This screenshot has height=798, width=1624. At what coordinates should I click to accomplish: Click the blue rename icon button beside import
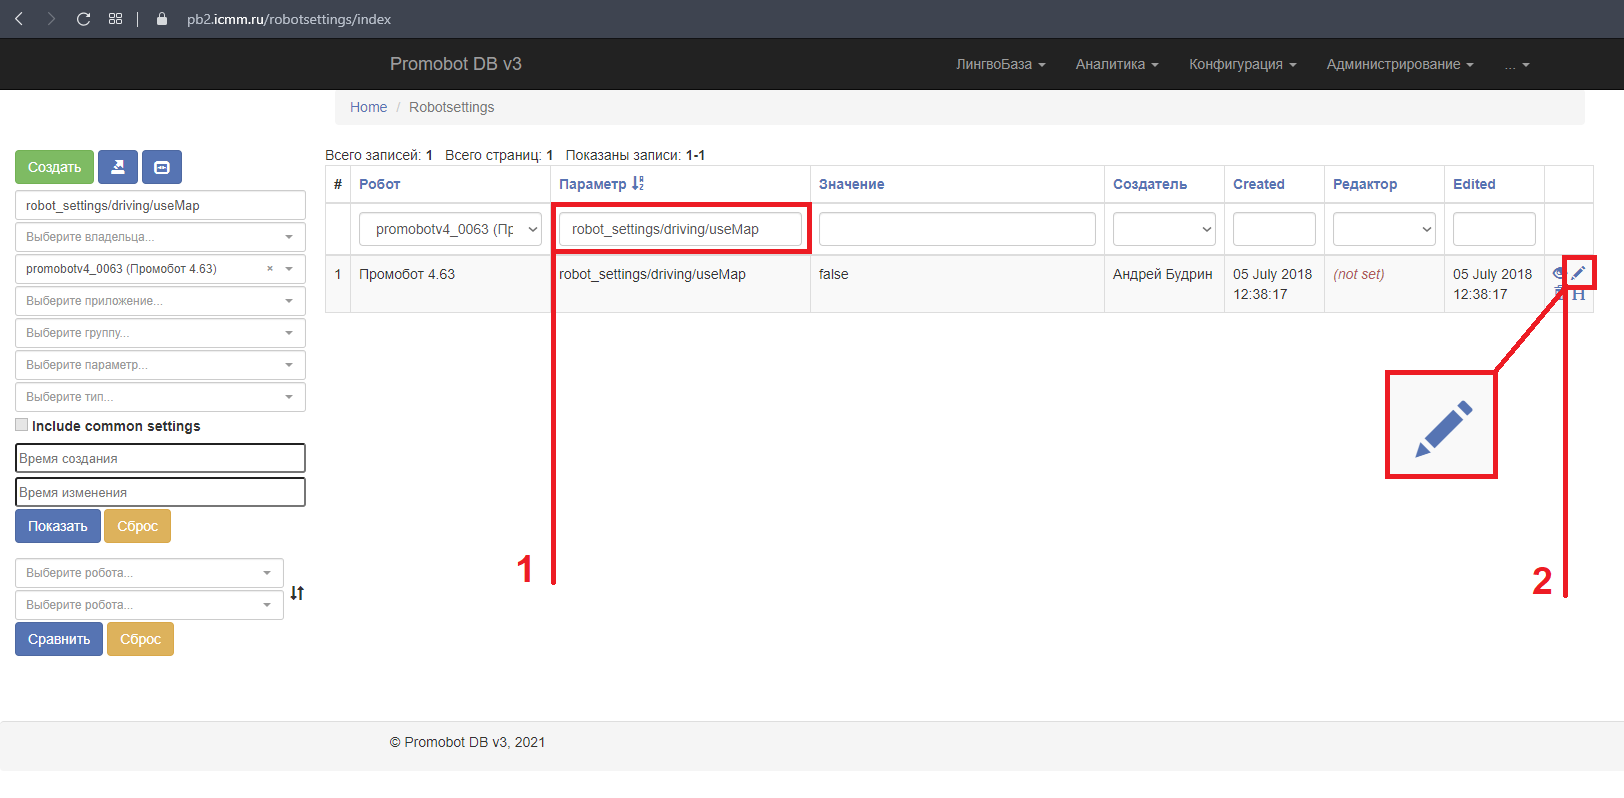coord(162,167)
